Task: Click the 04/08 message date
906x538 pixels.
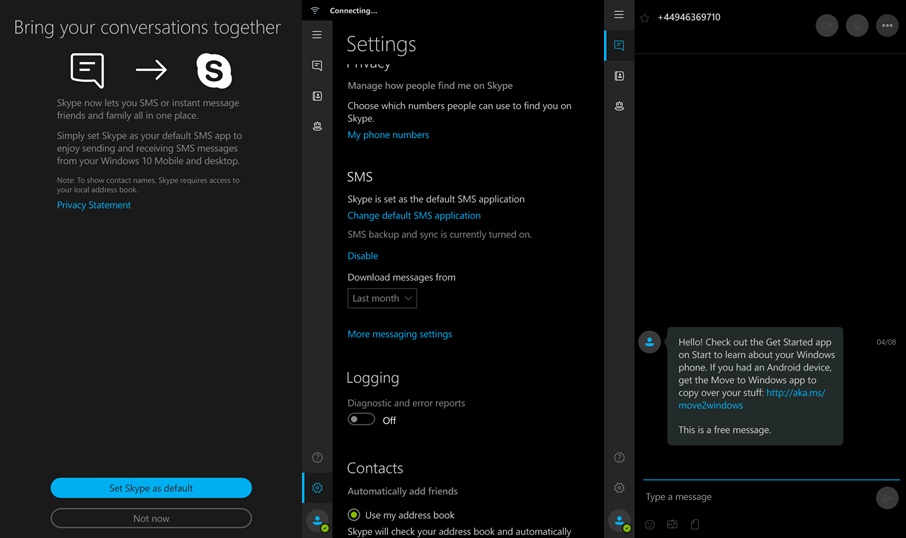Action: 886,342
